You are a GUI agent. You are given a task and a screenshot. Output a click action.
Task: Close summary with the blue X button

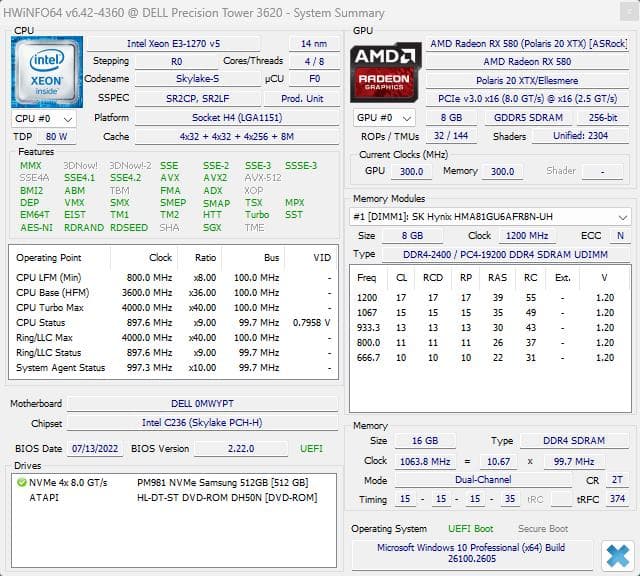click(617, 555)
